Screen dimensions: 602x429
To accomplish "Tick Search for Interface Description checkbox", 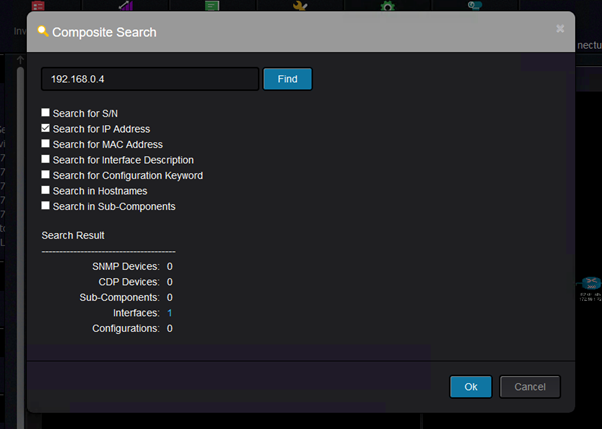I will [x=45, y=159].
